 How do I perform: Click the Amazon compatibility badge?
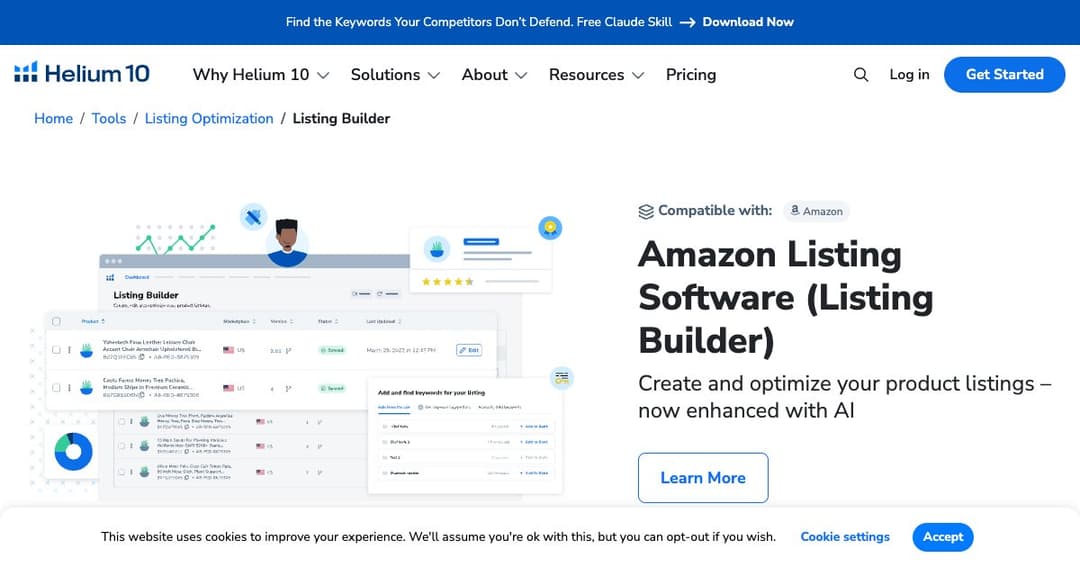pyautogui.click(x=816, y=211)
